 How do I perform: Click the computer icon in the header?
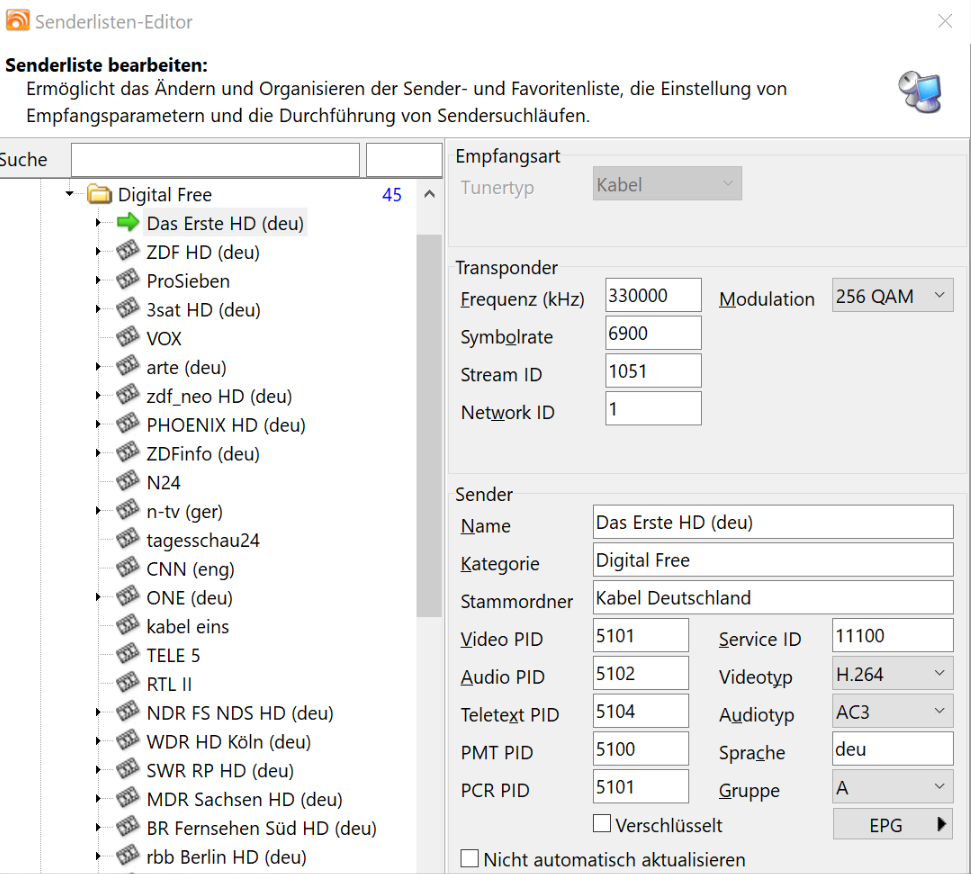[920, 92]
